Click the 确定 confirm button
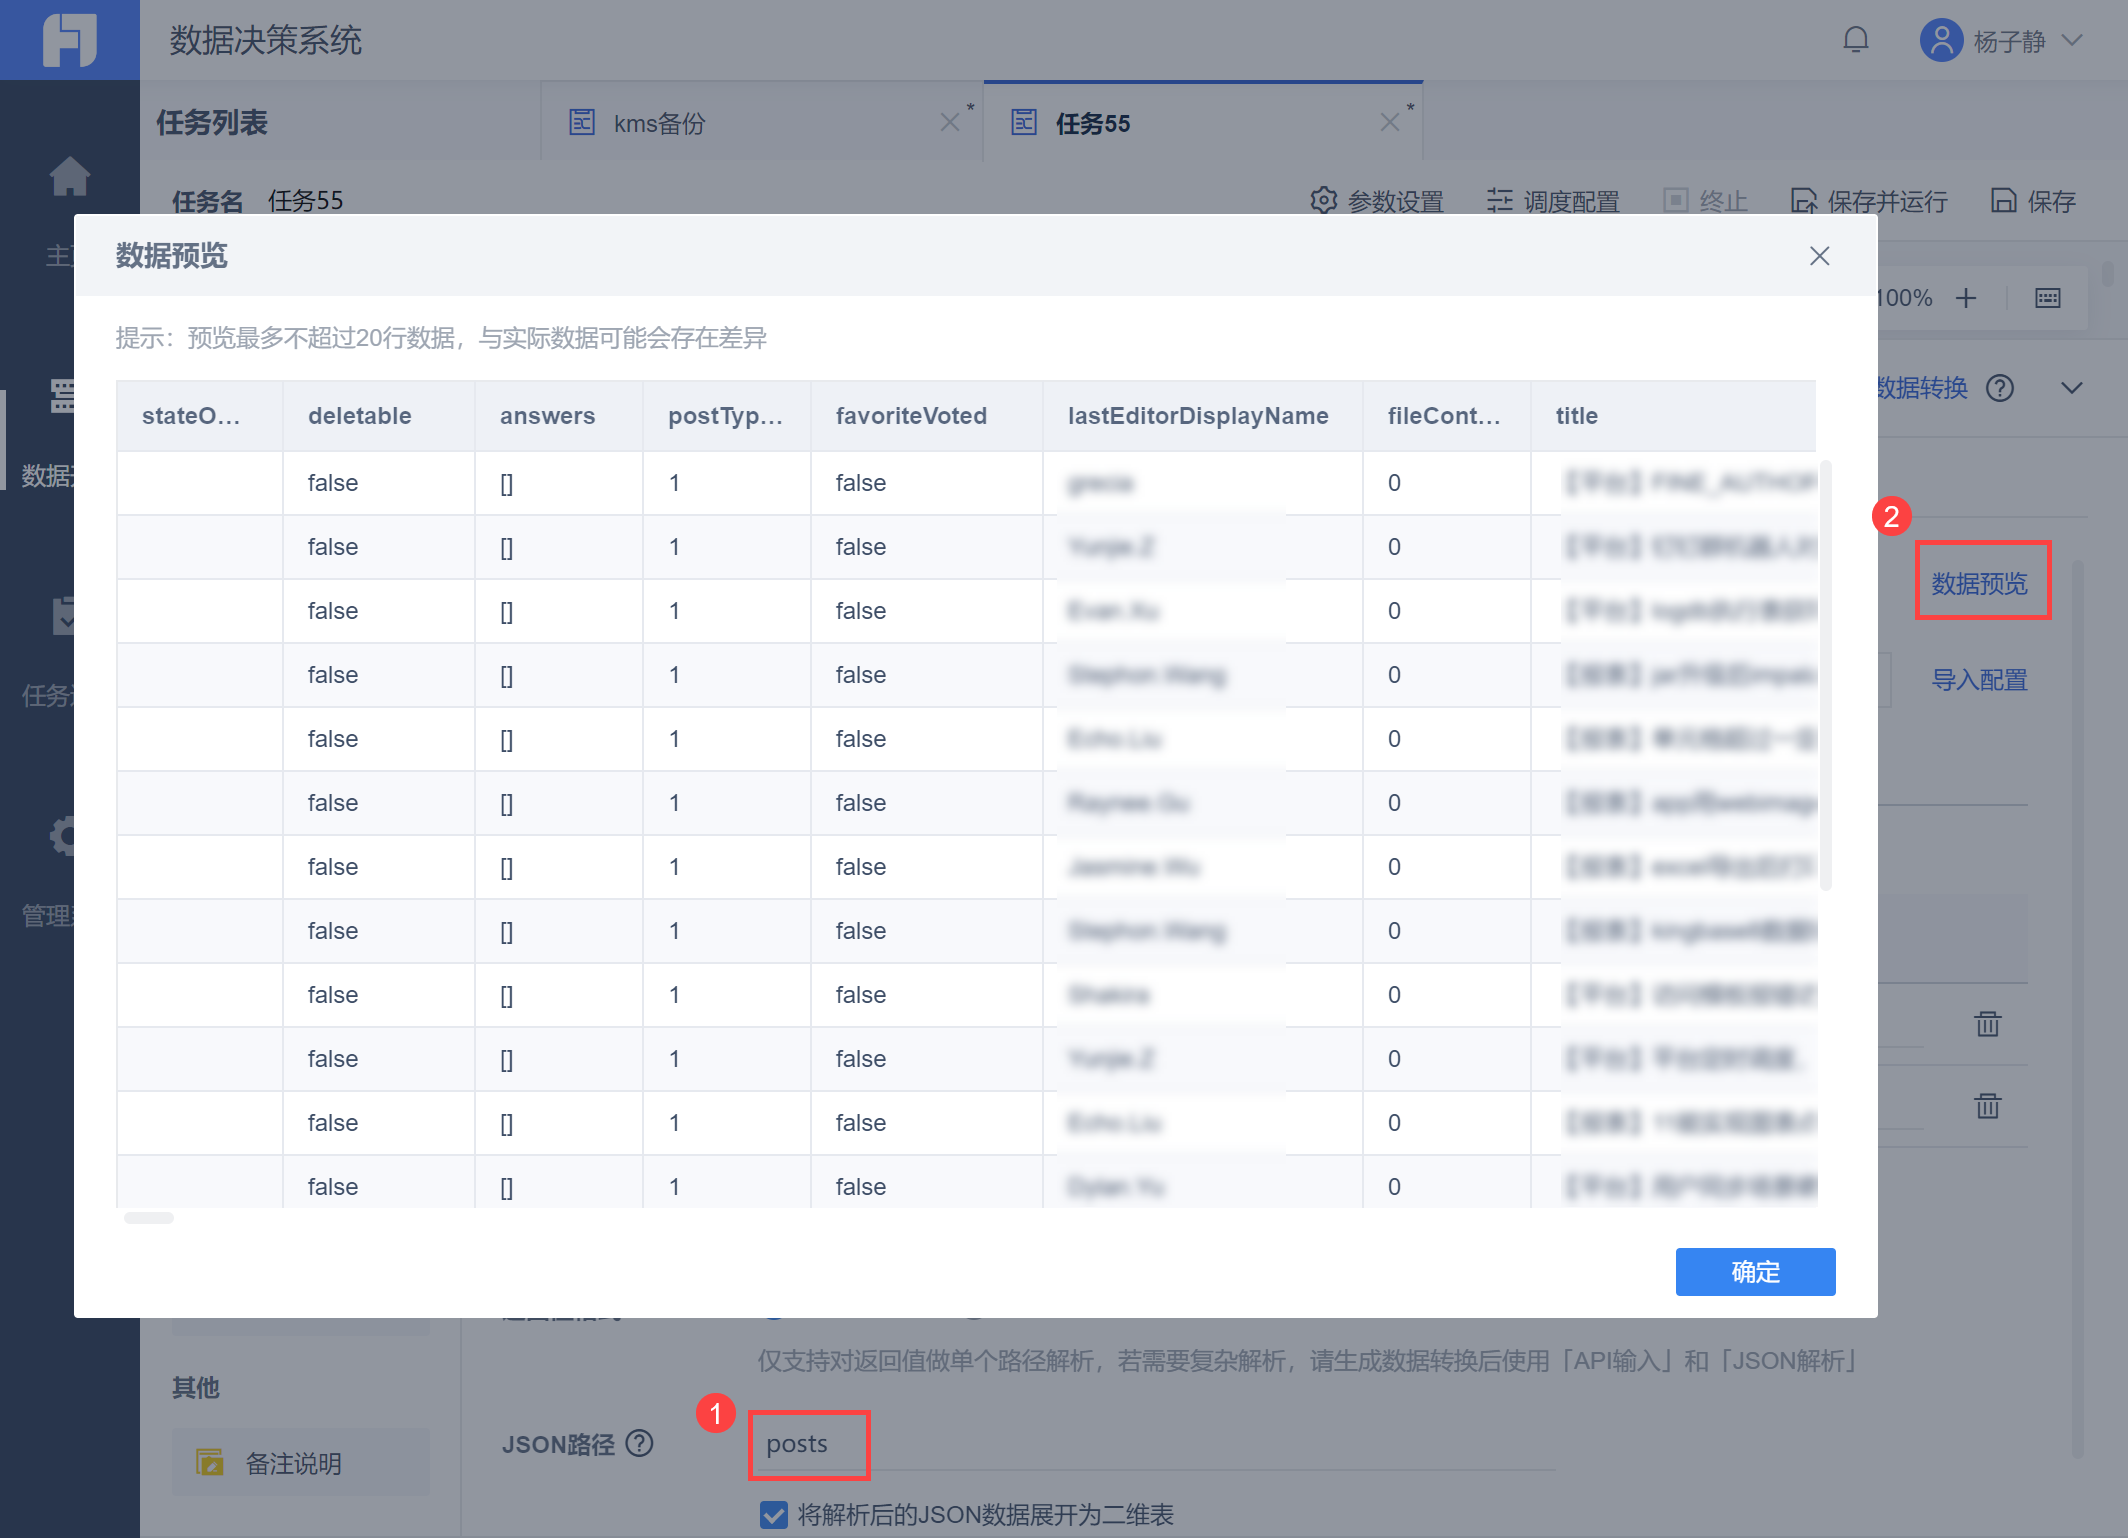This screenshot has width=2128, height=1538. tap(1755, 1271)
